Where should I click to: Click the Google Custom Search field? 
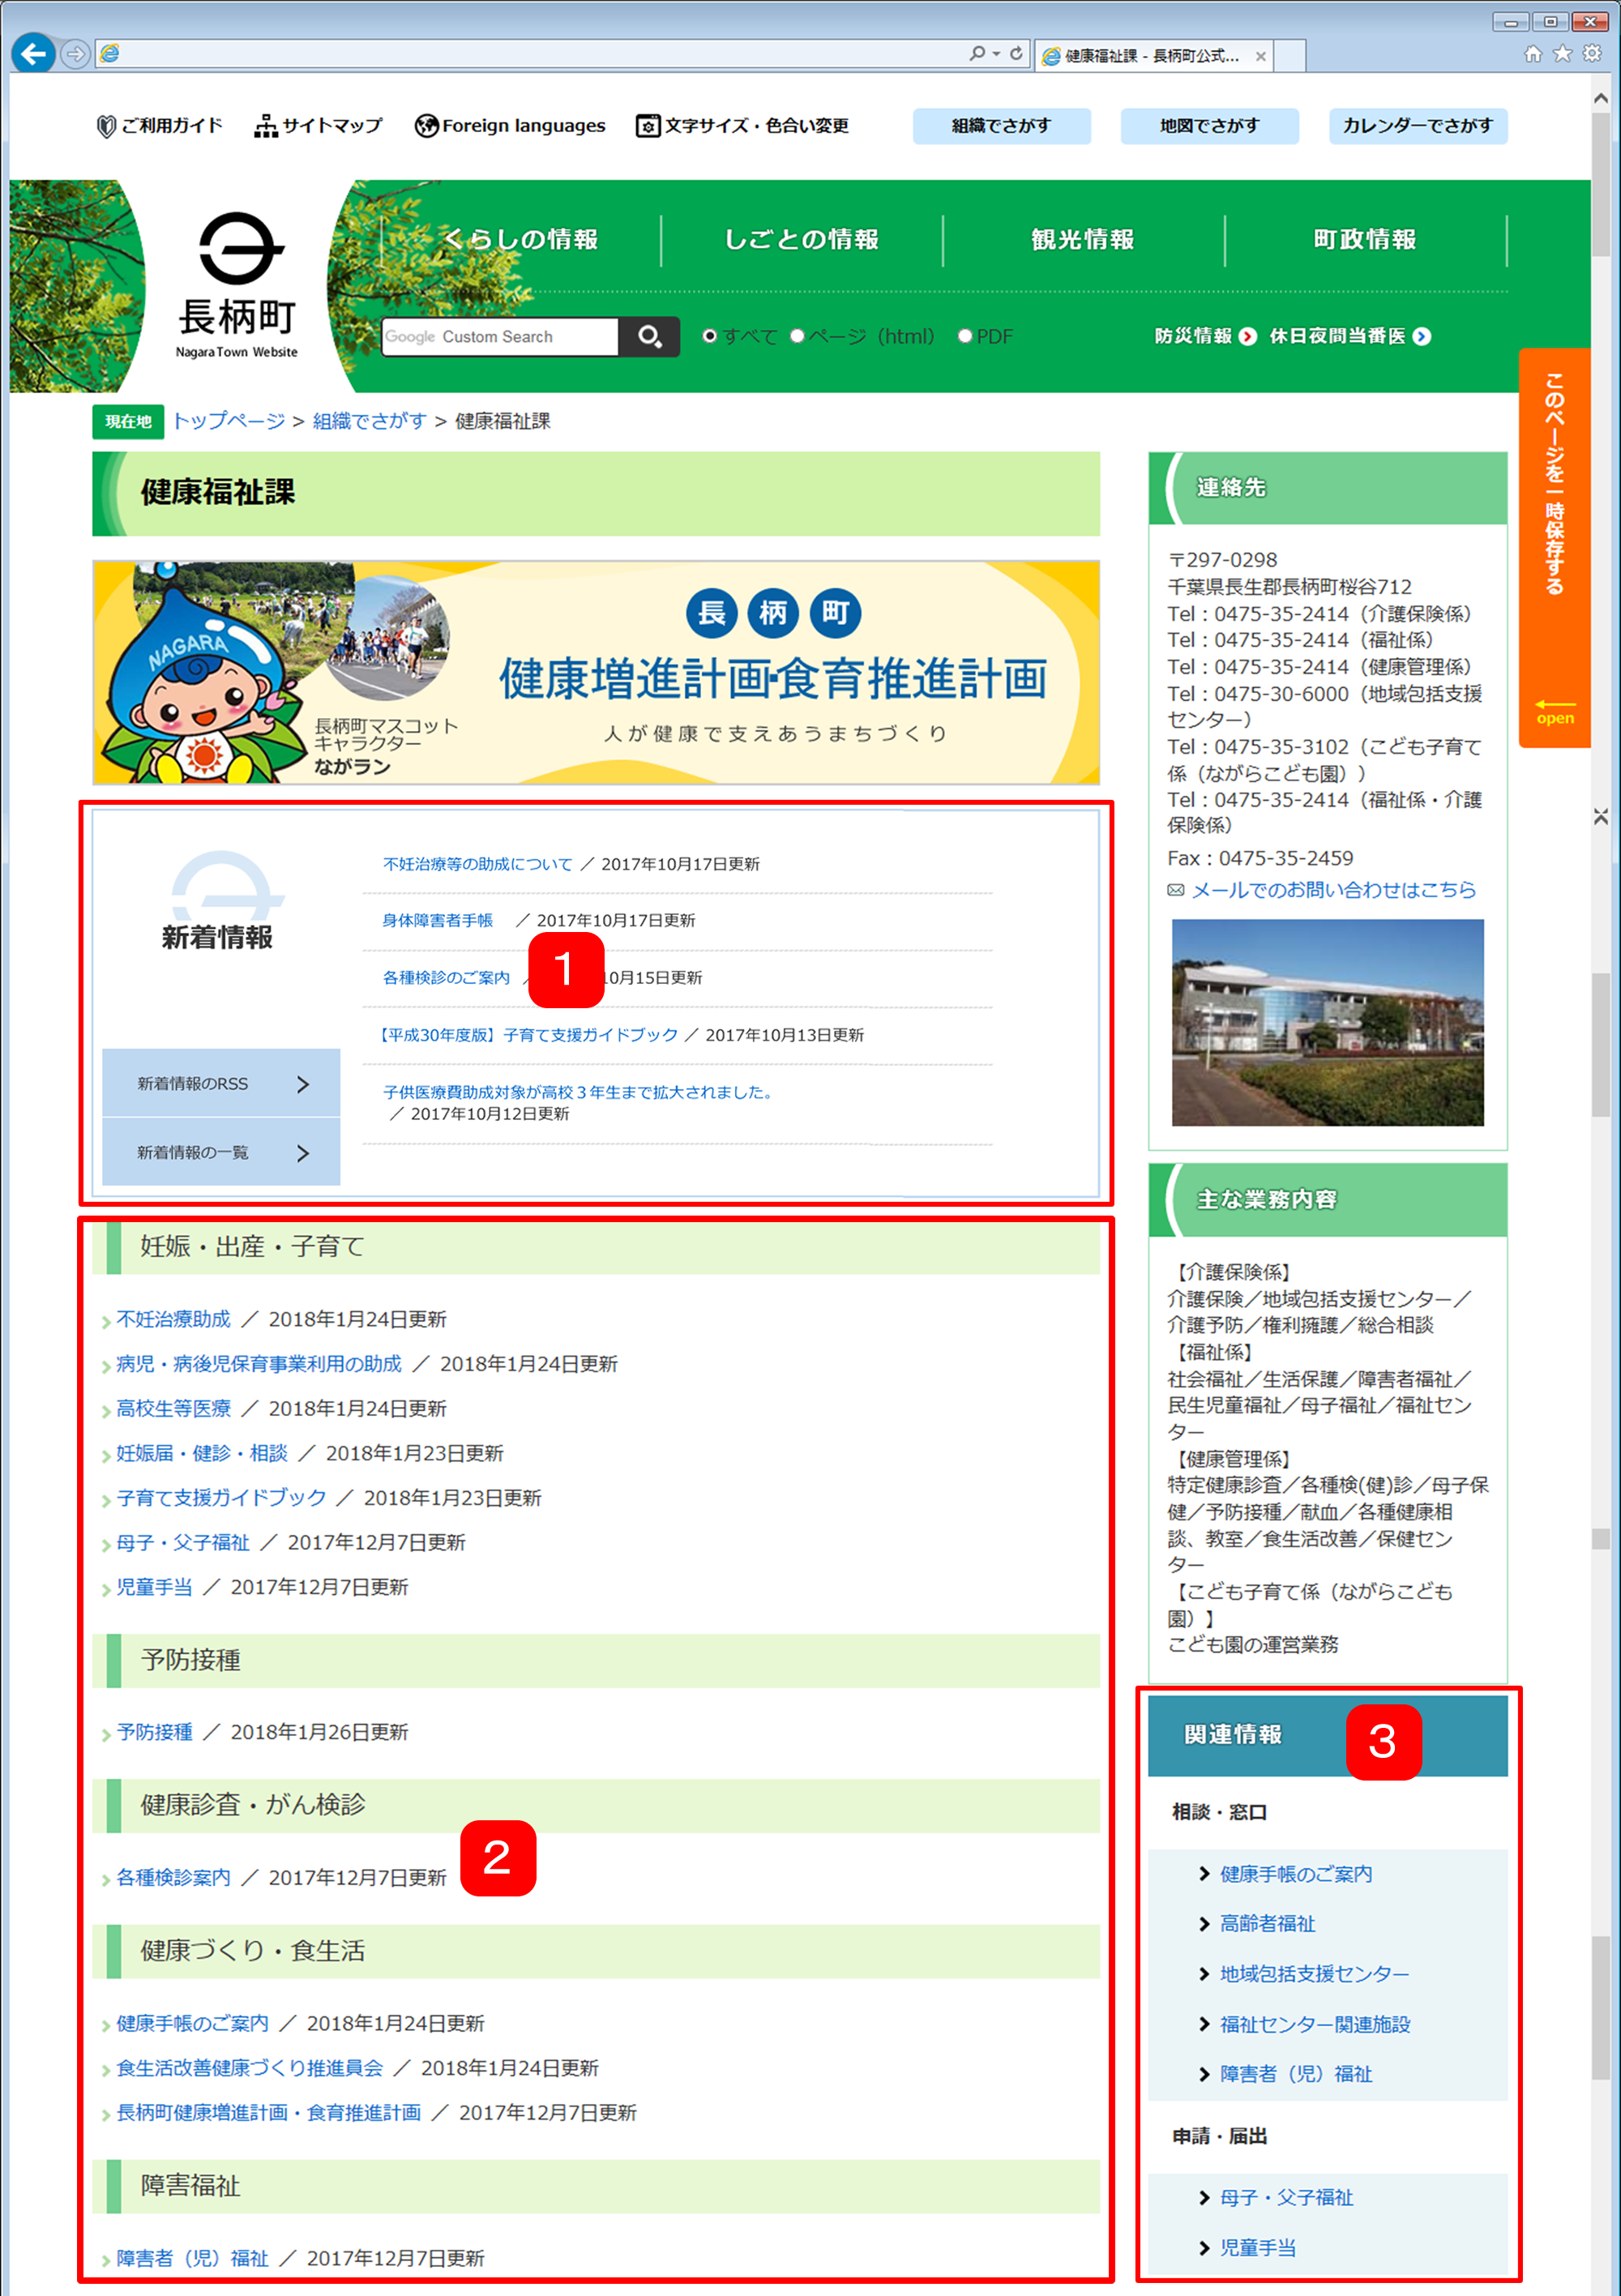pyautogui.click(x=499, y=337)
